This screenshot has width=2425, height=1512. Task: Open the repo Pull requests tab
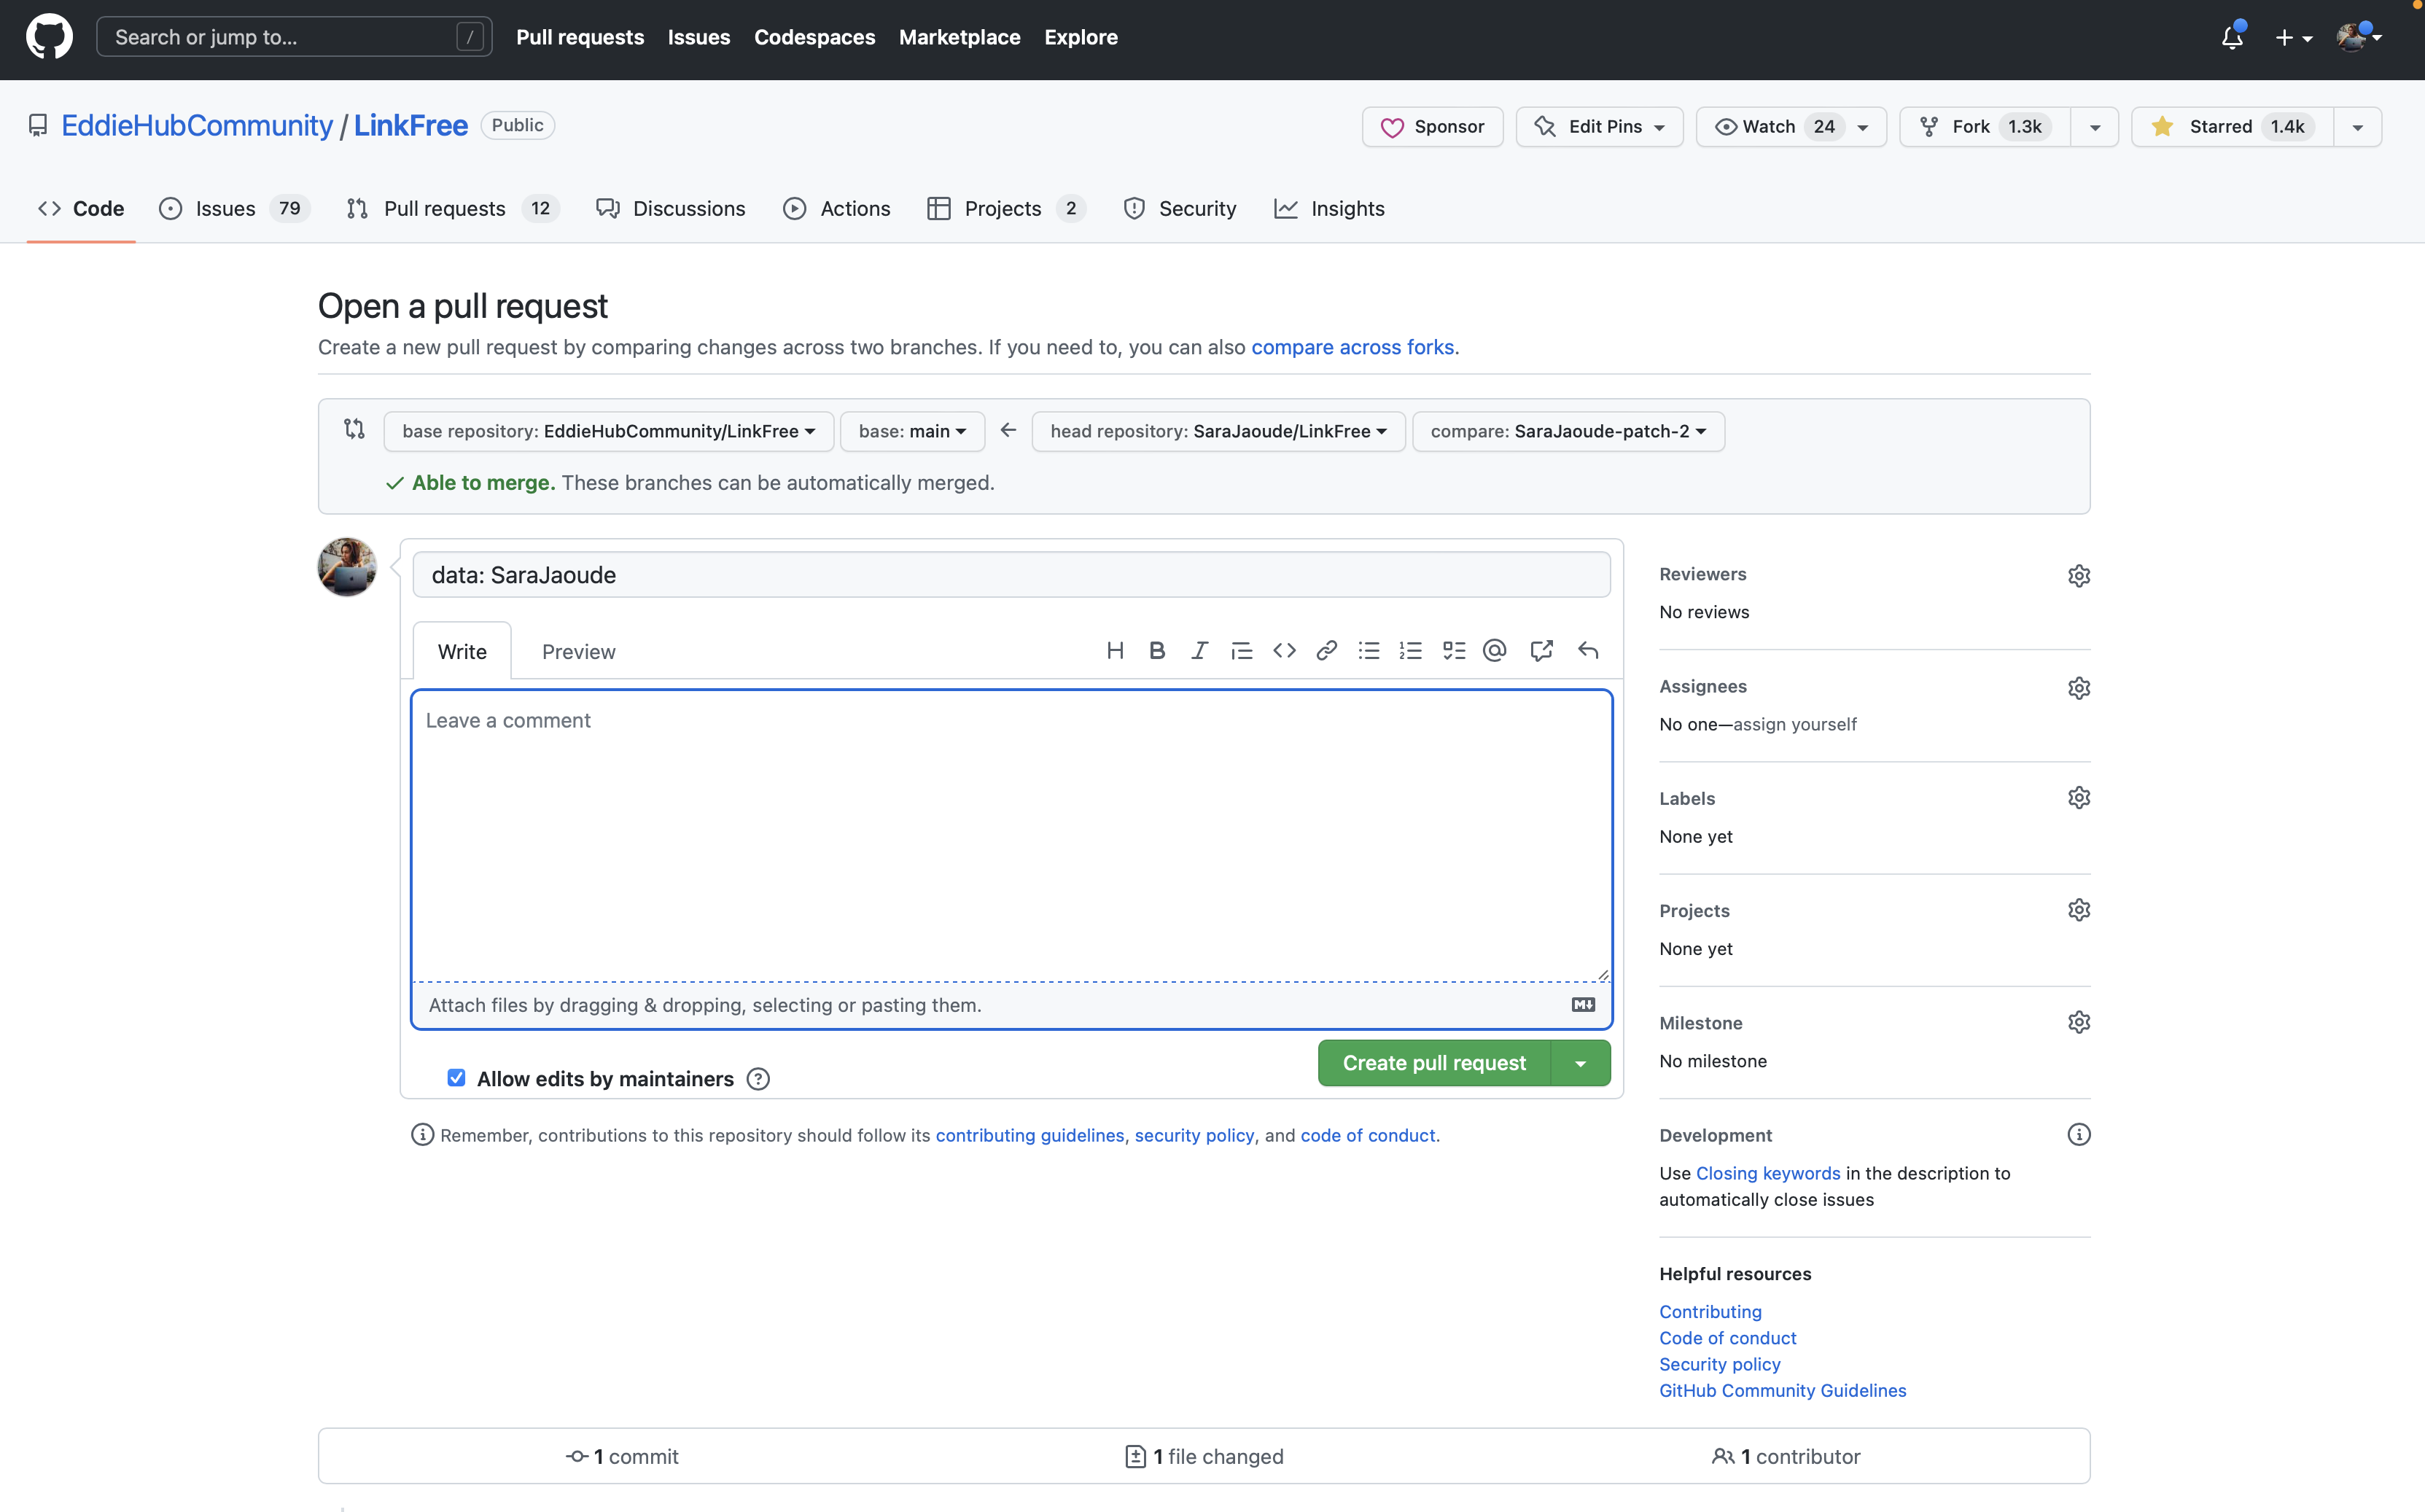point(452,208)
